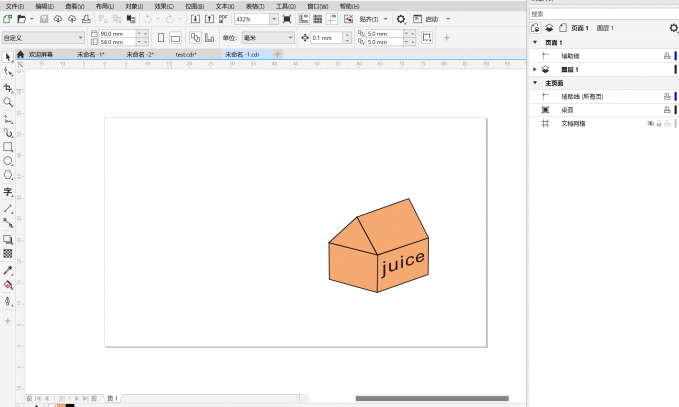Set page to landscape orientation

pos(175,38)
